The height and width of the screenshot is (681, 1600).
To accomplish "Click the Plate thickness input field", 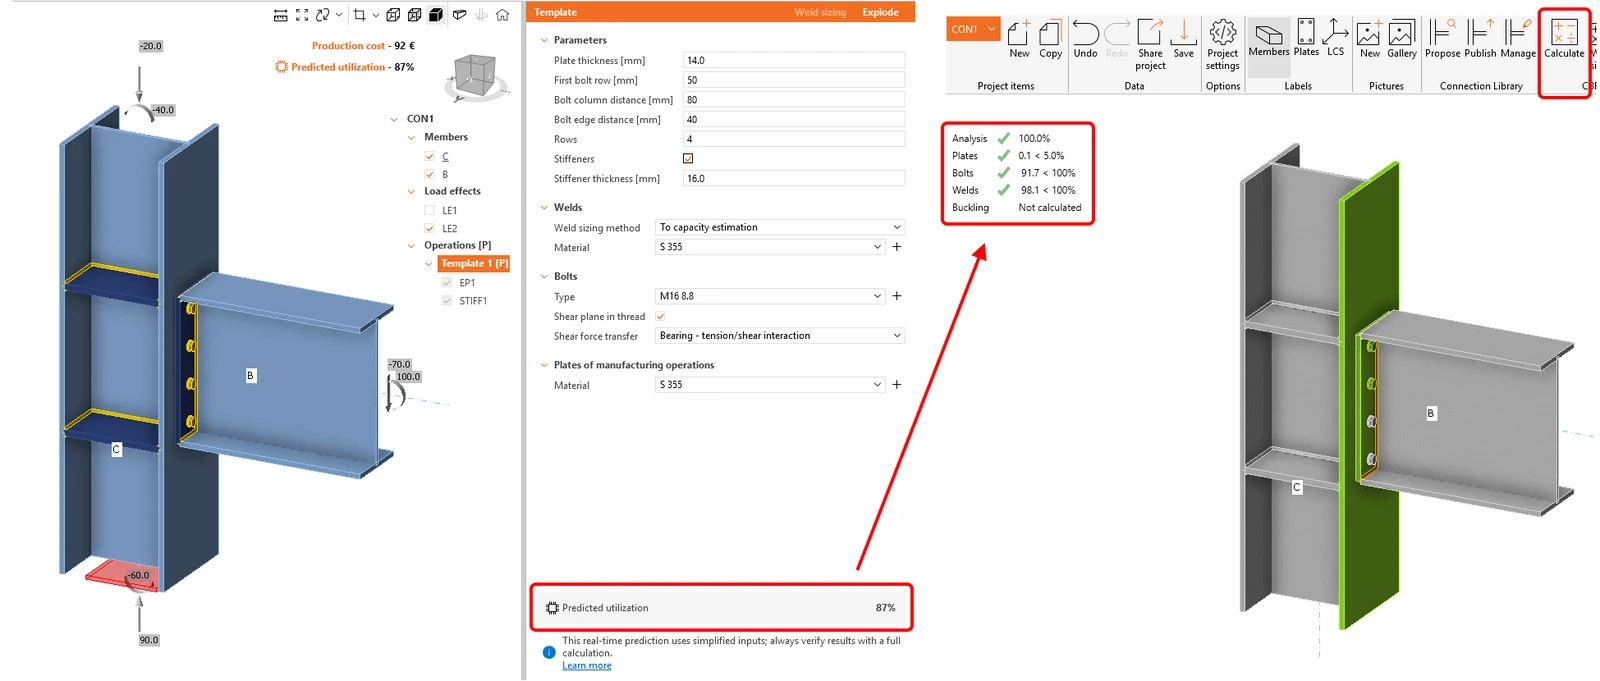I will point(794,60).
